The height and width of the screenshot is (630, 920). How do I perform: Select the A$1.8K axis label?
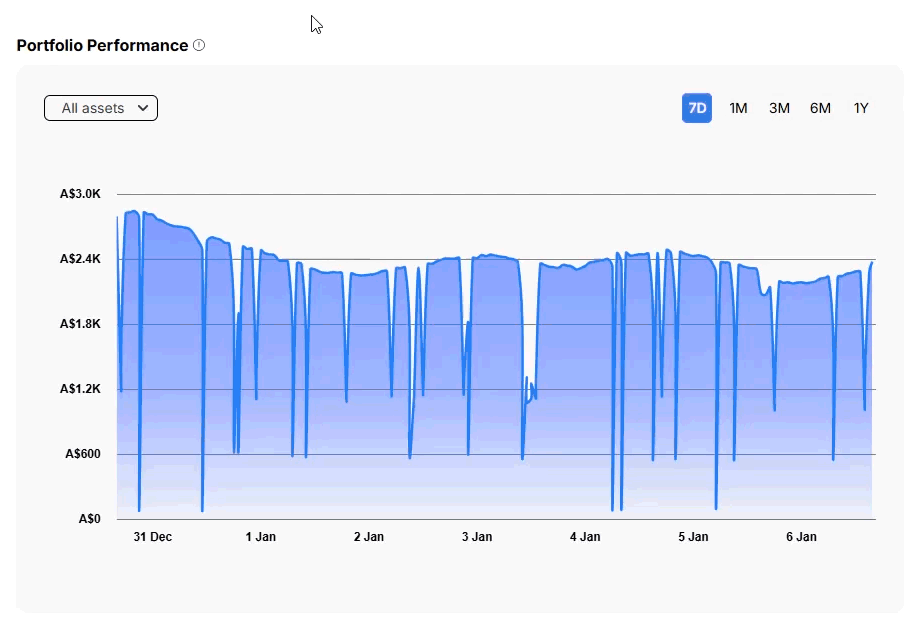[80, 324]
